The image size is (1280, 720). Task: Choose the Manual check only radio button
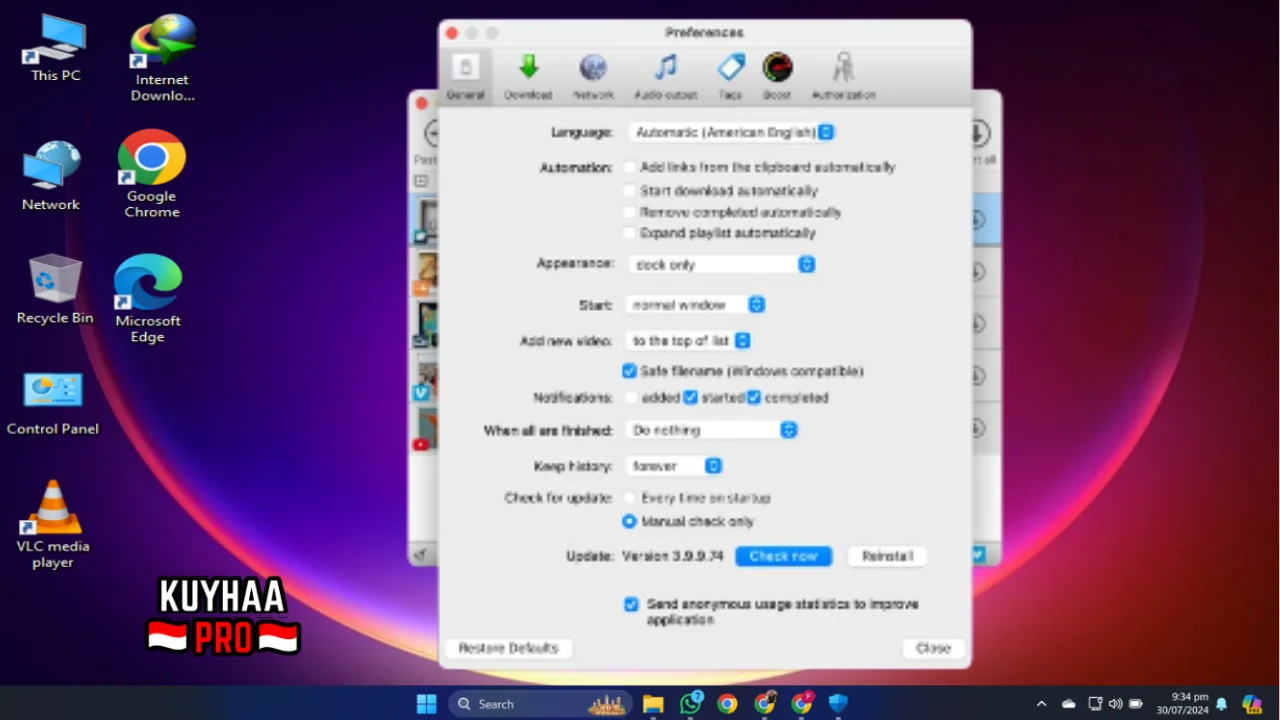coord(629,521)
